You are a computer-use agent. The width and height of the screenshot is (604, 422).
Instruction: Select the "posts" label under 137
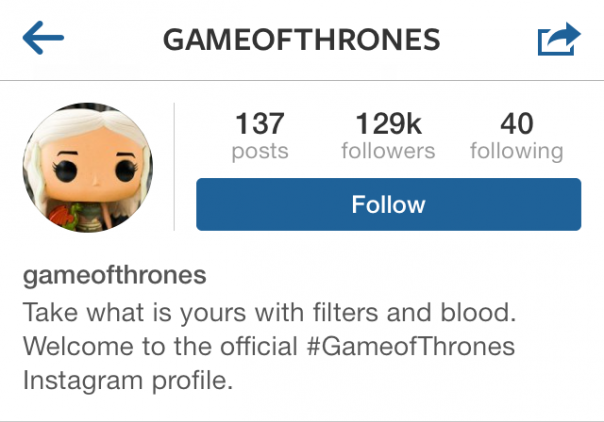259,152
